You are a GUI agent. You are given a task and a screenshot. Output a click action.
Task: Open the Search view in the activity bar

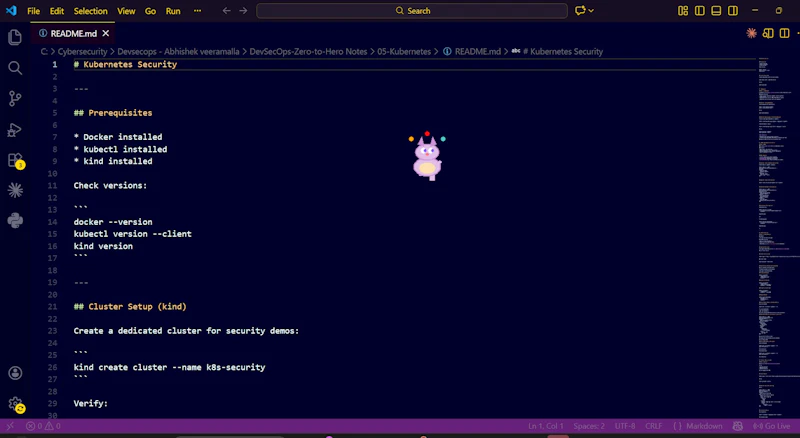pyautogui.click(x=15, y=68)
